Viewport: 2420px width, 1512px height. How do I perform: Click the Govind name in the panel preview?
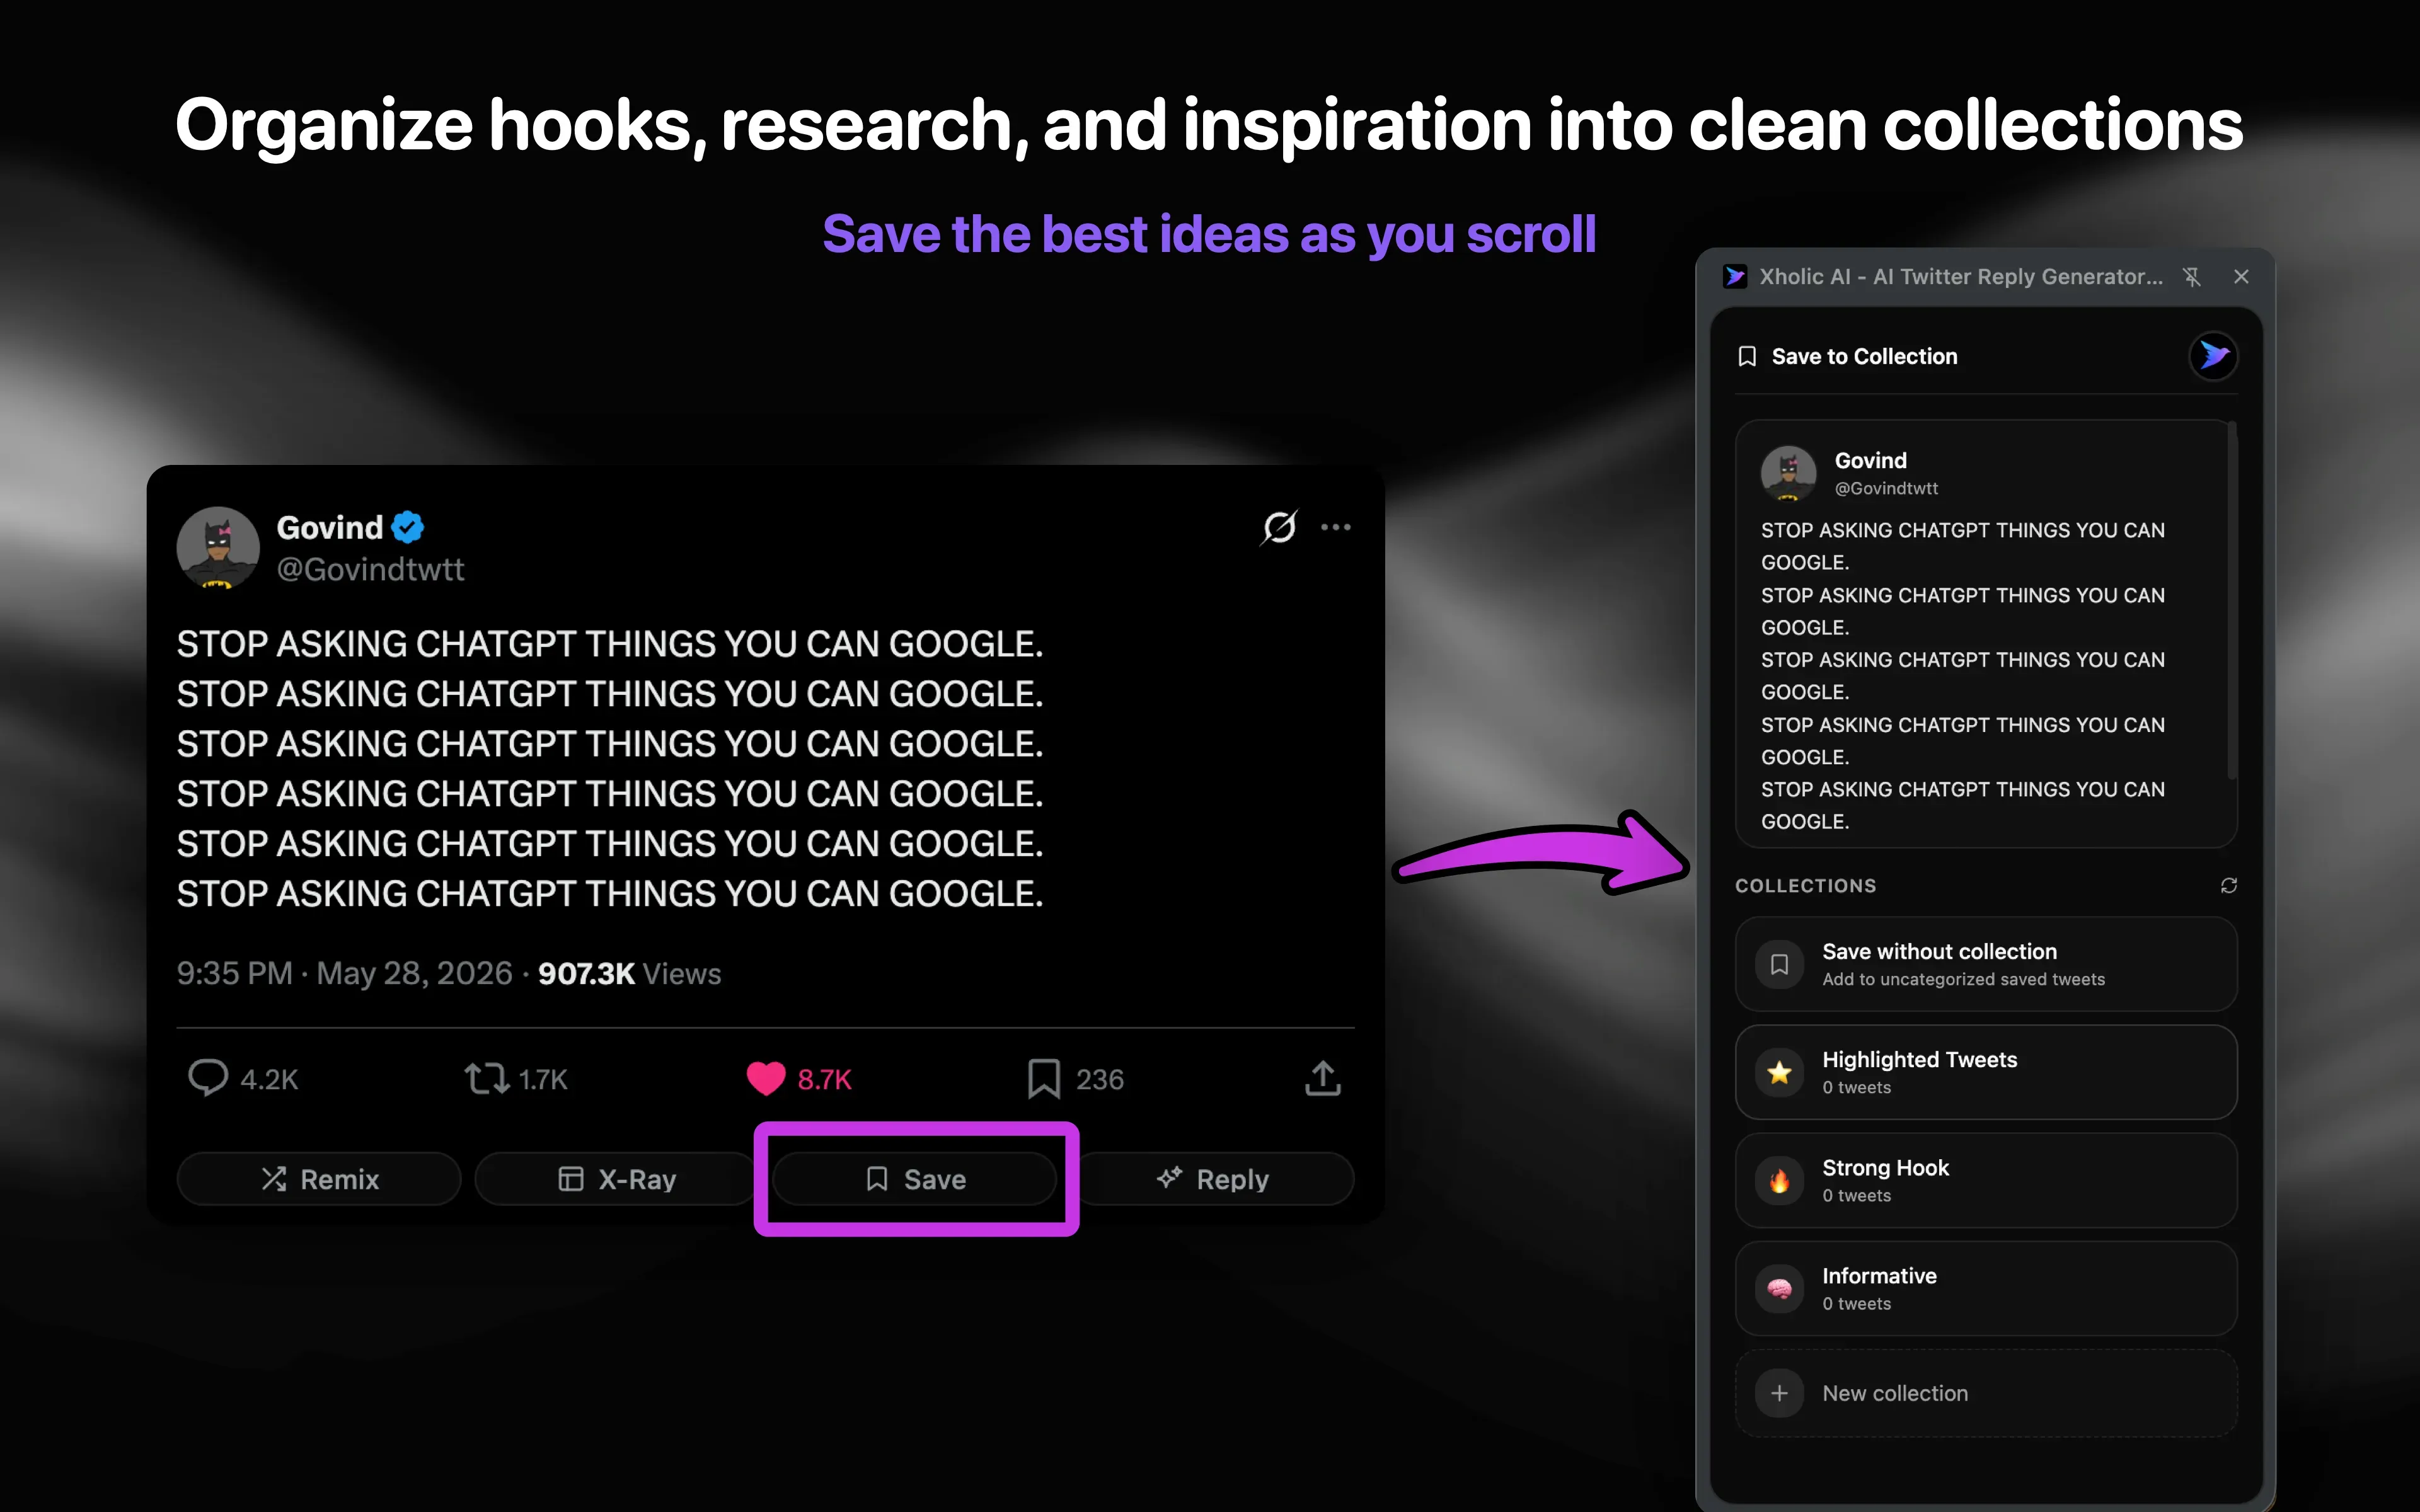click(x=1870, y=460)
